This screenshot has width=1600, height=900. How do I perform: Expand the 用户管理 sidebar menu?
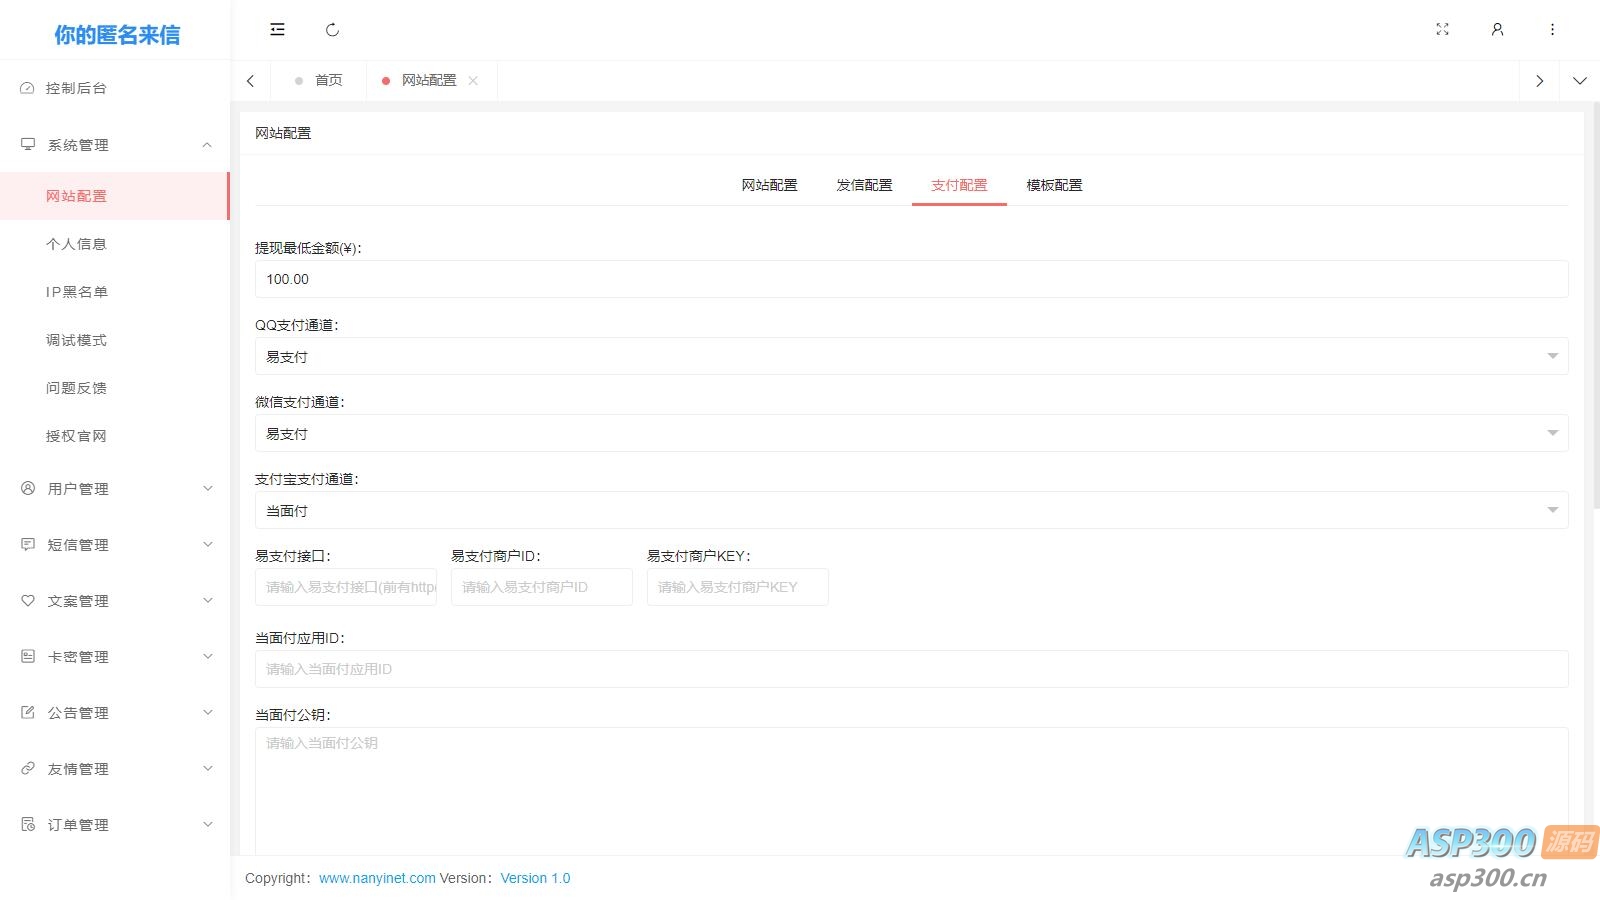[115, 489]
